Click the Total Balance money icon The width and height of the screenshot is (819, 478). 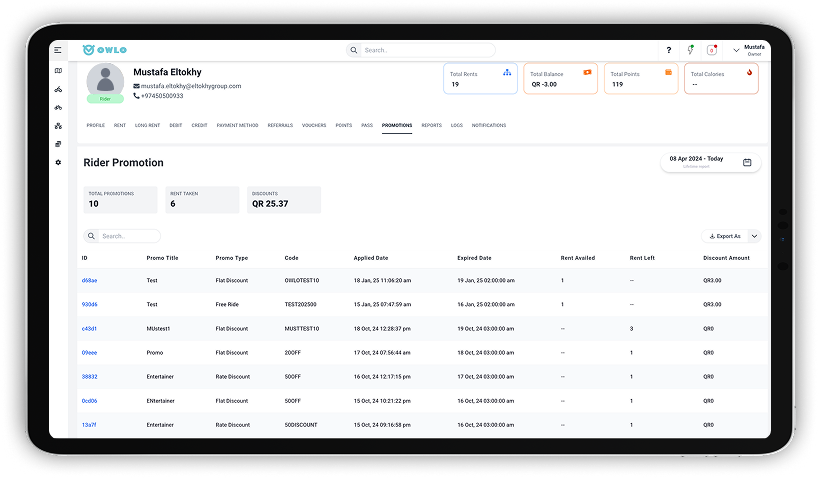[588, 73]
